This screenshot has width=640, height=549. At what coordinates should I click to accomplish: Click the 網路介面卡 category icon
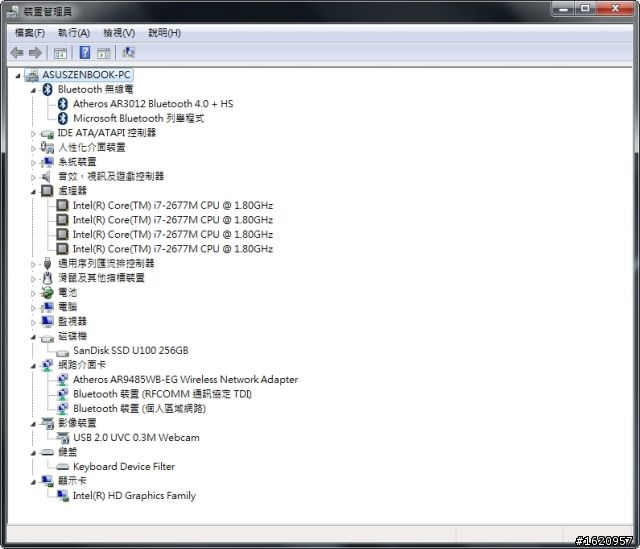click(x=47, y=365)
